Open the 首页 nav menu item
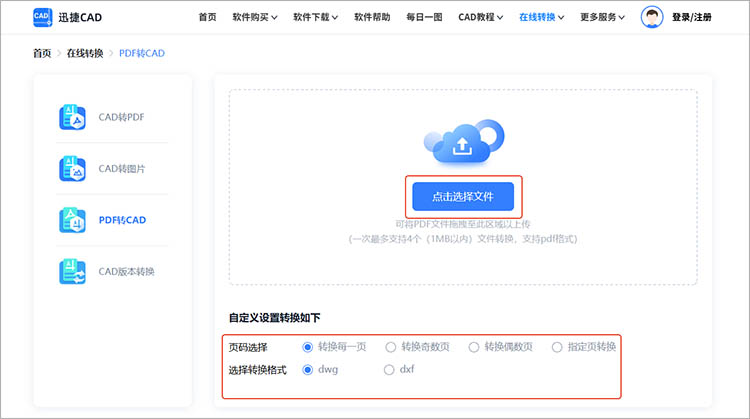Image resolution: width=750 pixels, height=419 pixels. 208,17
